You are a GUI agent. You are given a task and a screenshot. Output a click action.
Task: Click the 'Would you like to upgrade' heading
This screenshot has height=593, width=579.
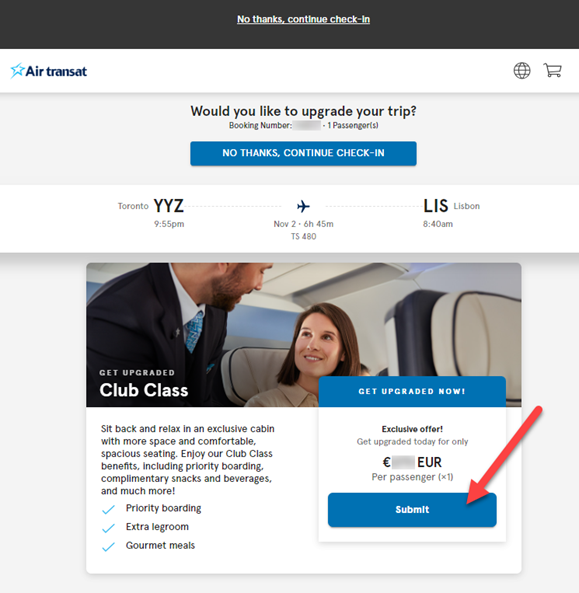pyautogui.click(x=303, y=111)
